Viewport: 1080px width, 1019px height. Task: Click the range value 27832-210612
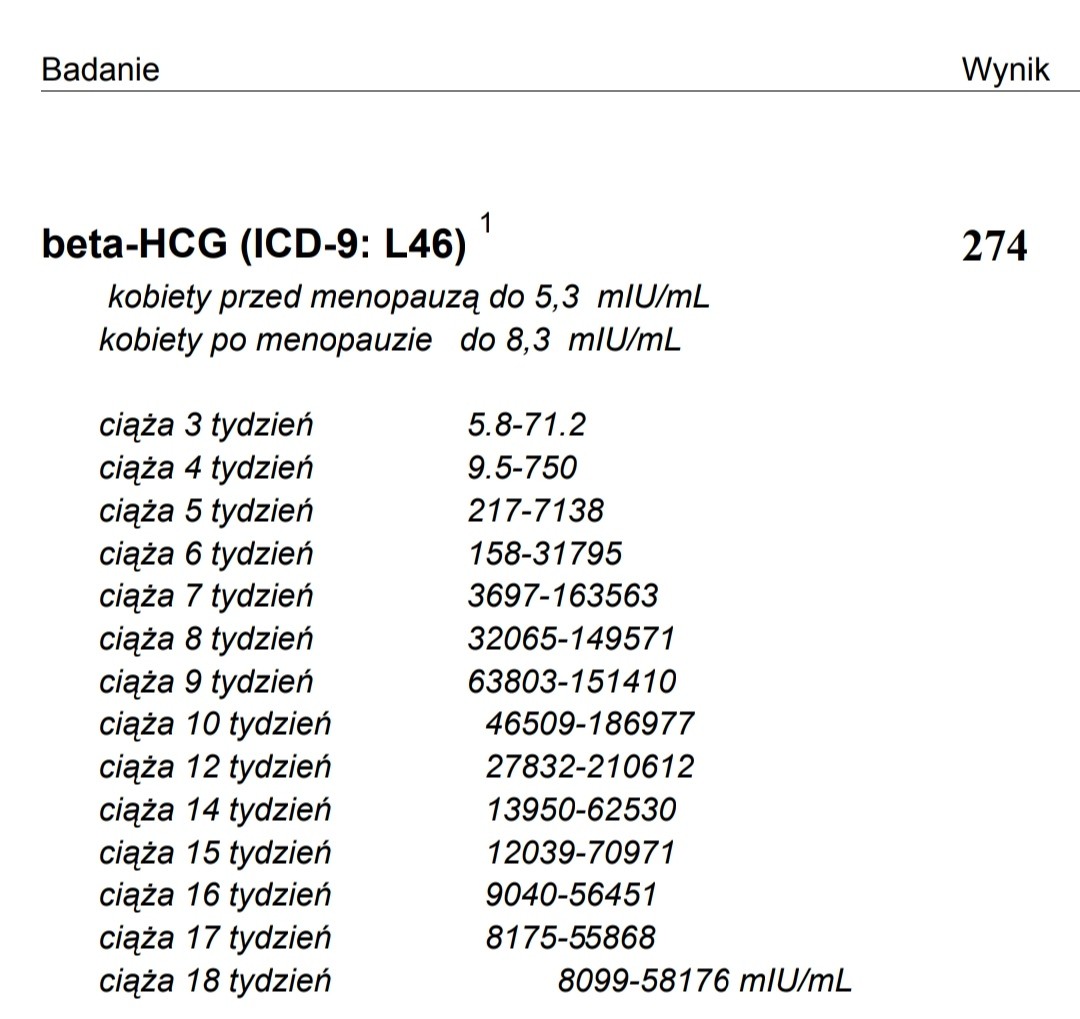tap(589, 766)
